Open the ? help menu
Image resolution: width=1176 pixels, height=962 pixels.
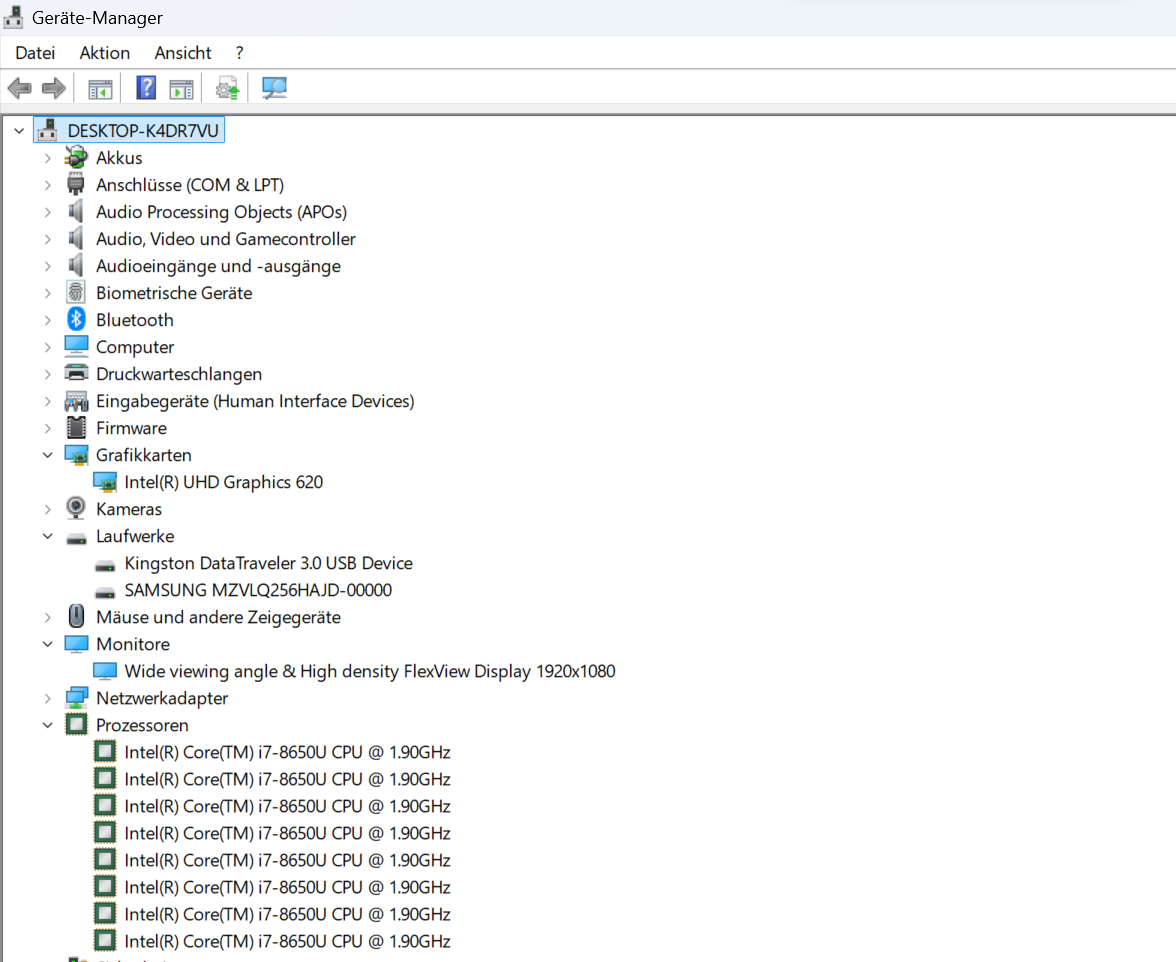coord(239,52)
